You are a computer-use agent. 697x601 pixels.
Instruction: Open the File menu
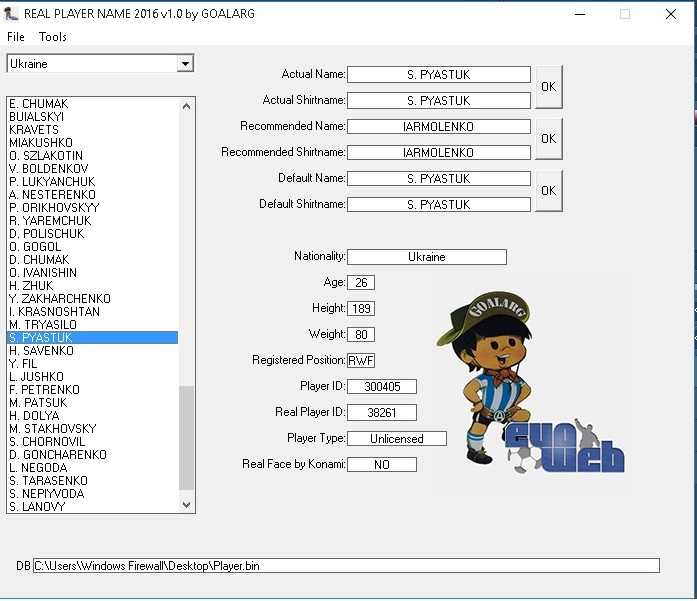[16, 36]
